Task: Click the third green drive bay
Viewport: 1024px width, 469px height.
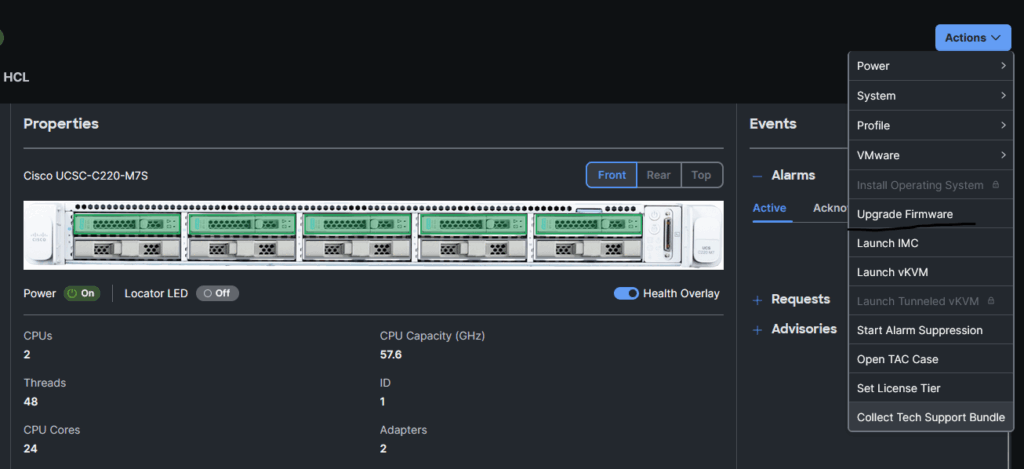Action: [357, 224]
